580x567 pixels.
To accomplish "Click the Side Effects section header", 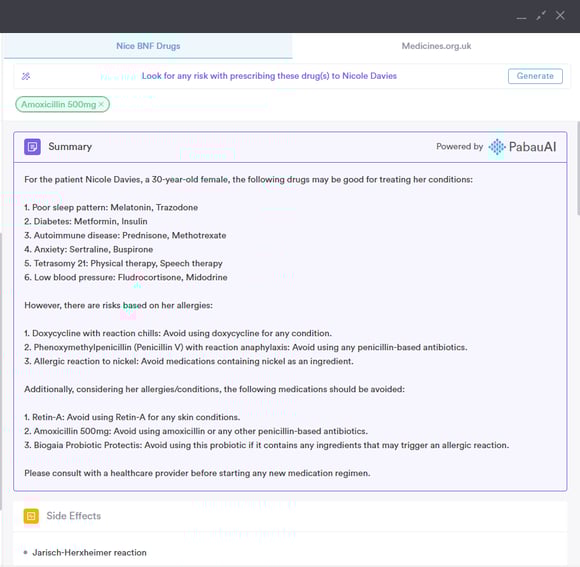I will [290, 516].
